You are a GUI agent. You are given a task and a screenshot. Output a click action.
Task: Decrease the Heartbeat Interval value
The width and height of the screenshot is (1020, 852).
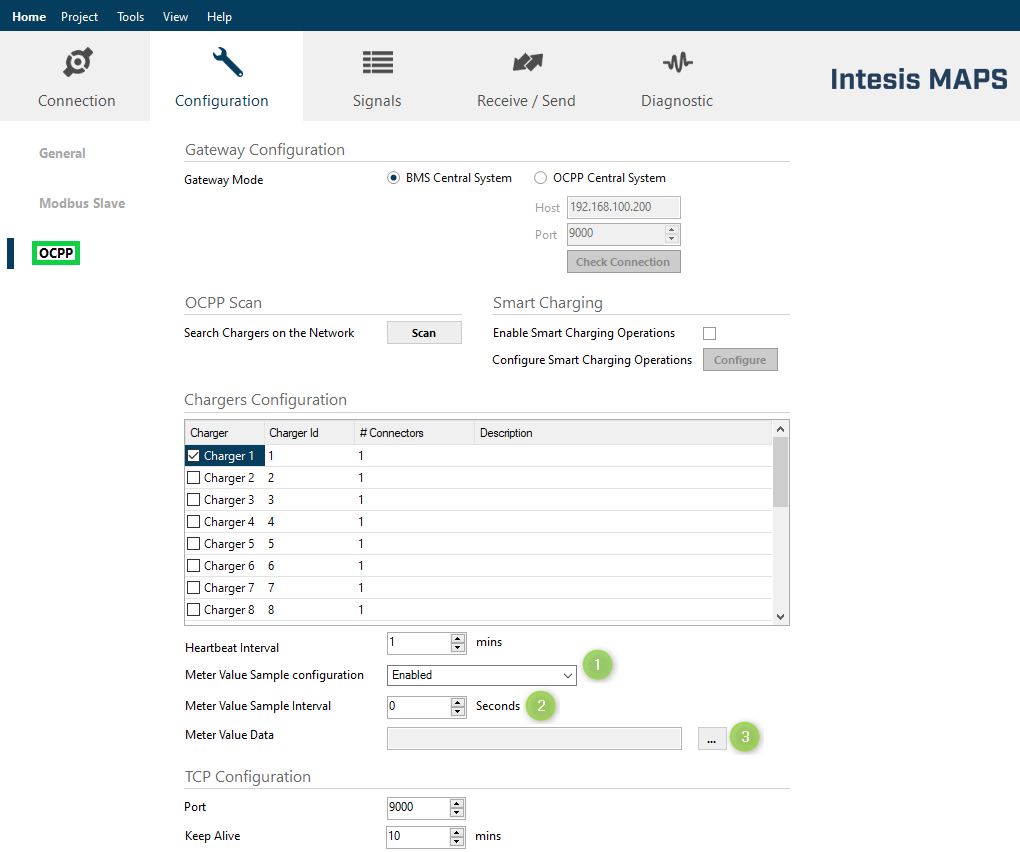[x=458, y=648]
